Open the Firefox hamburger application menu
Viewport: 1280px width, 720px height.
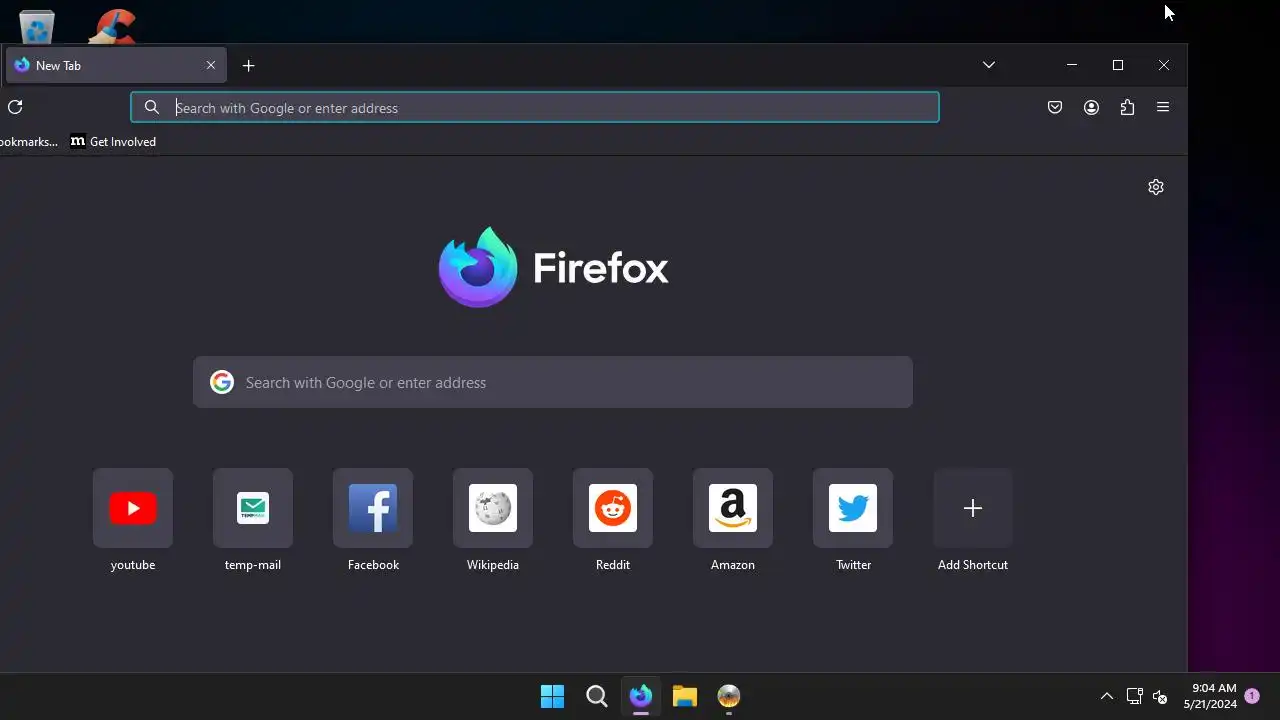pyautogui.click(x=1163, y=107)
